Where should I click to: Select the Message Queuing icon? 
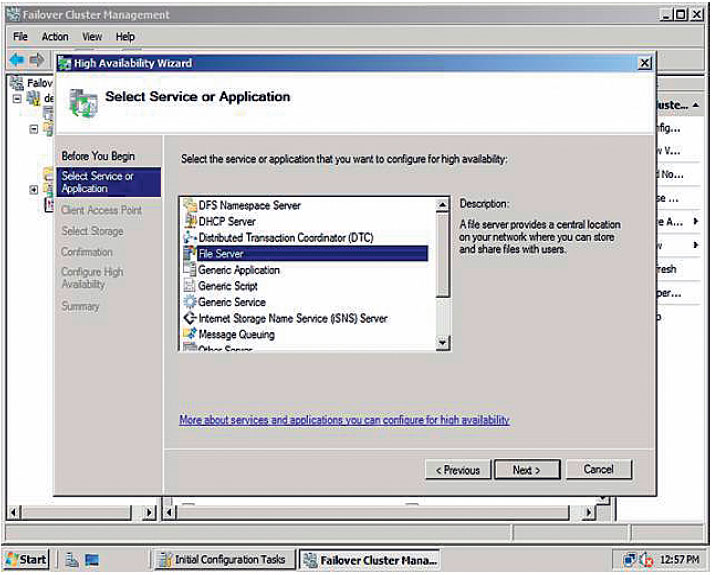189,334
